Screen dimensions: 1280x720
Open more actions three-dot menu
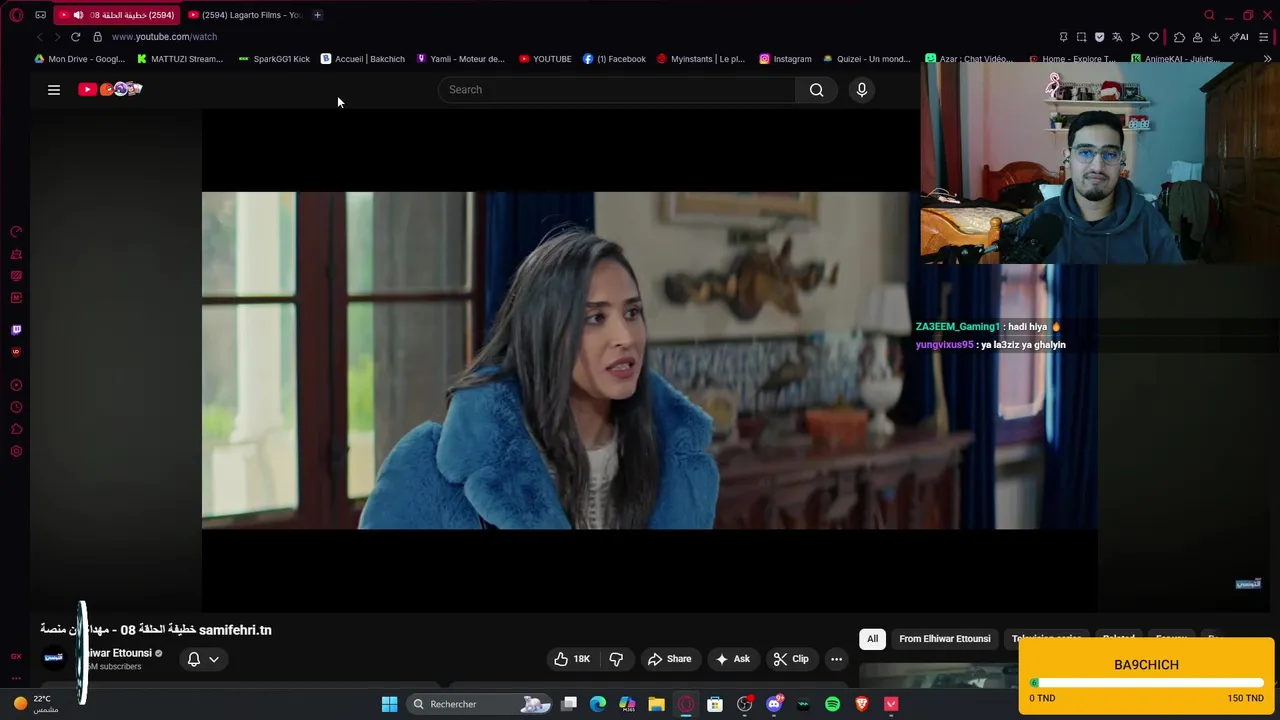pyautogui.click(x=837, y=659)
